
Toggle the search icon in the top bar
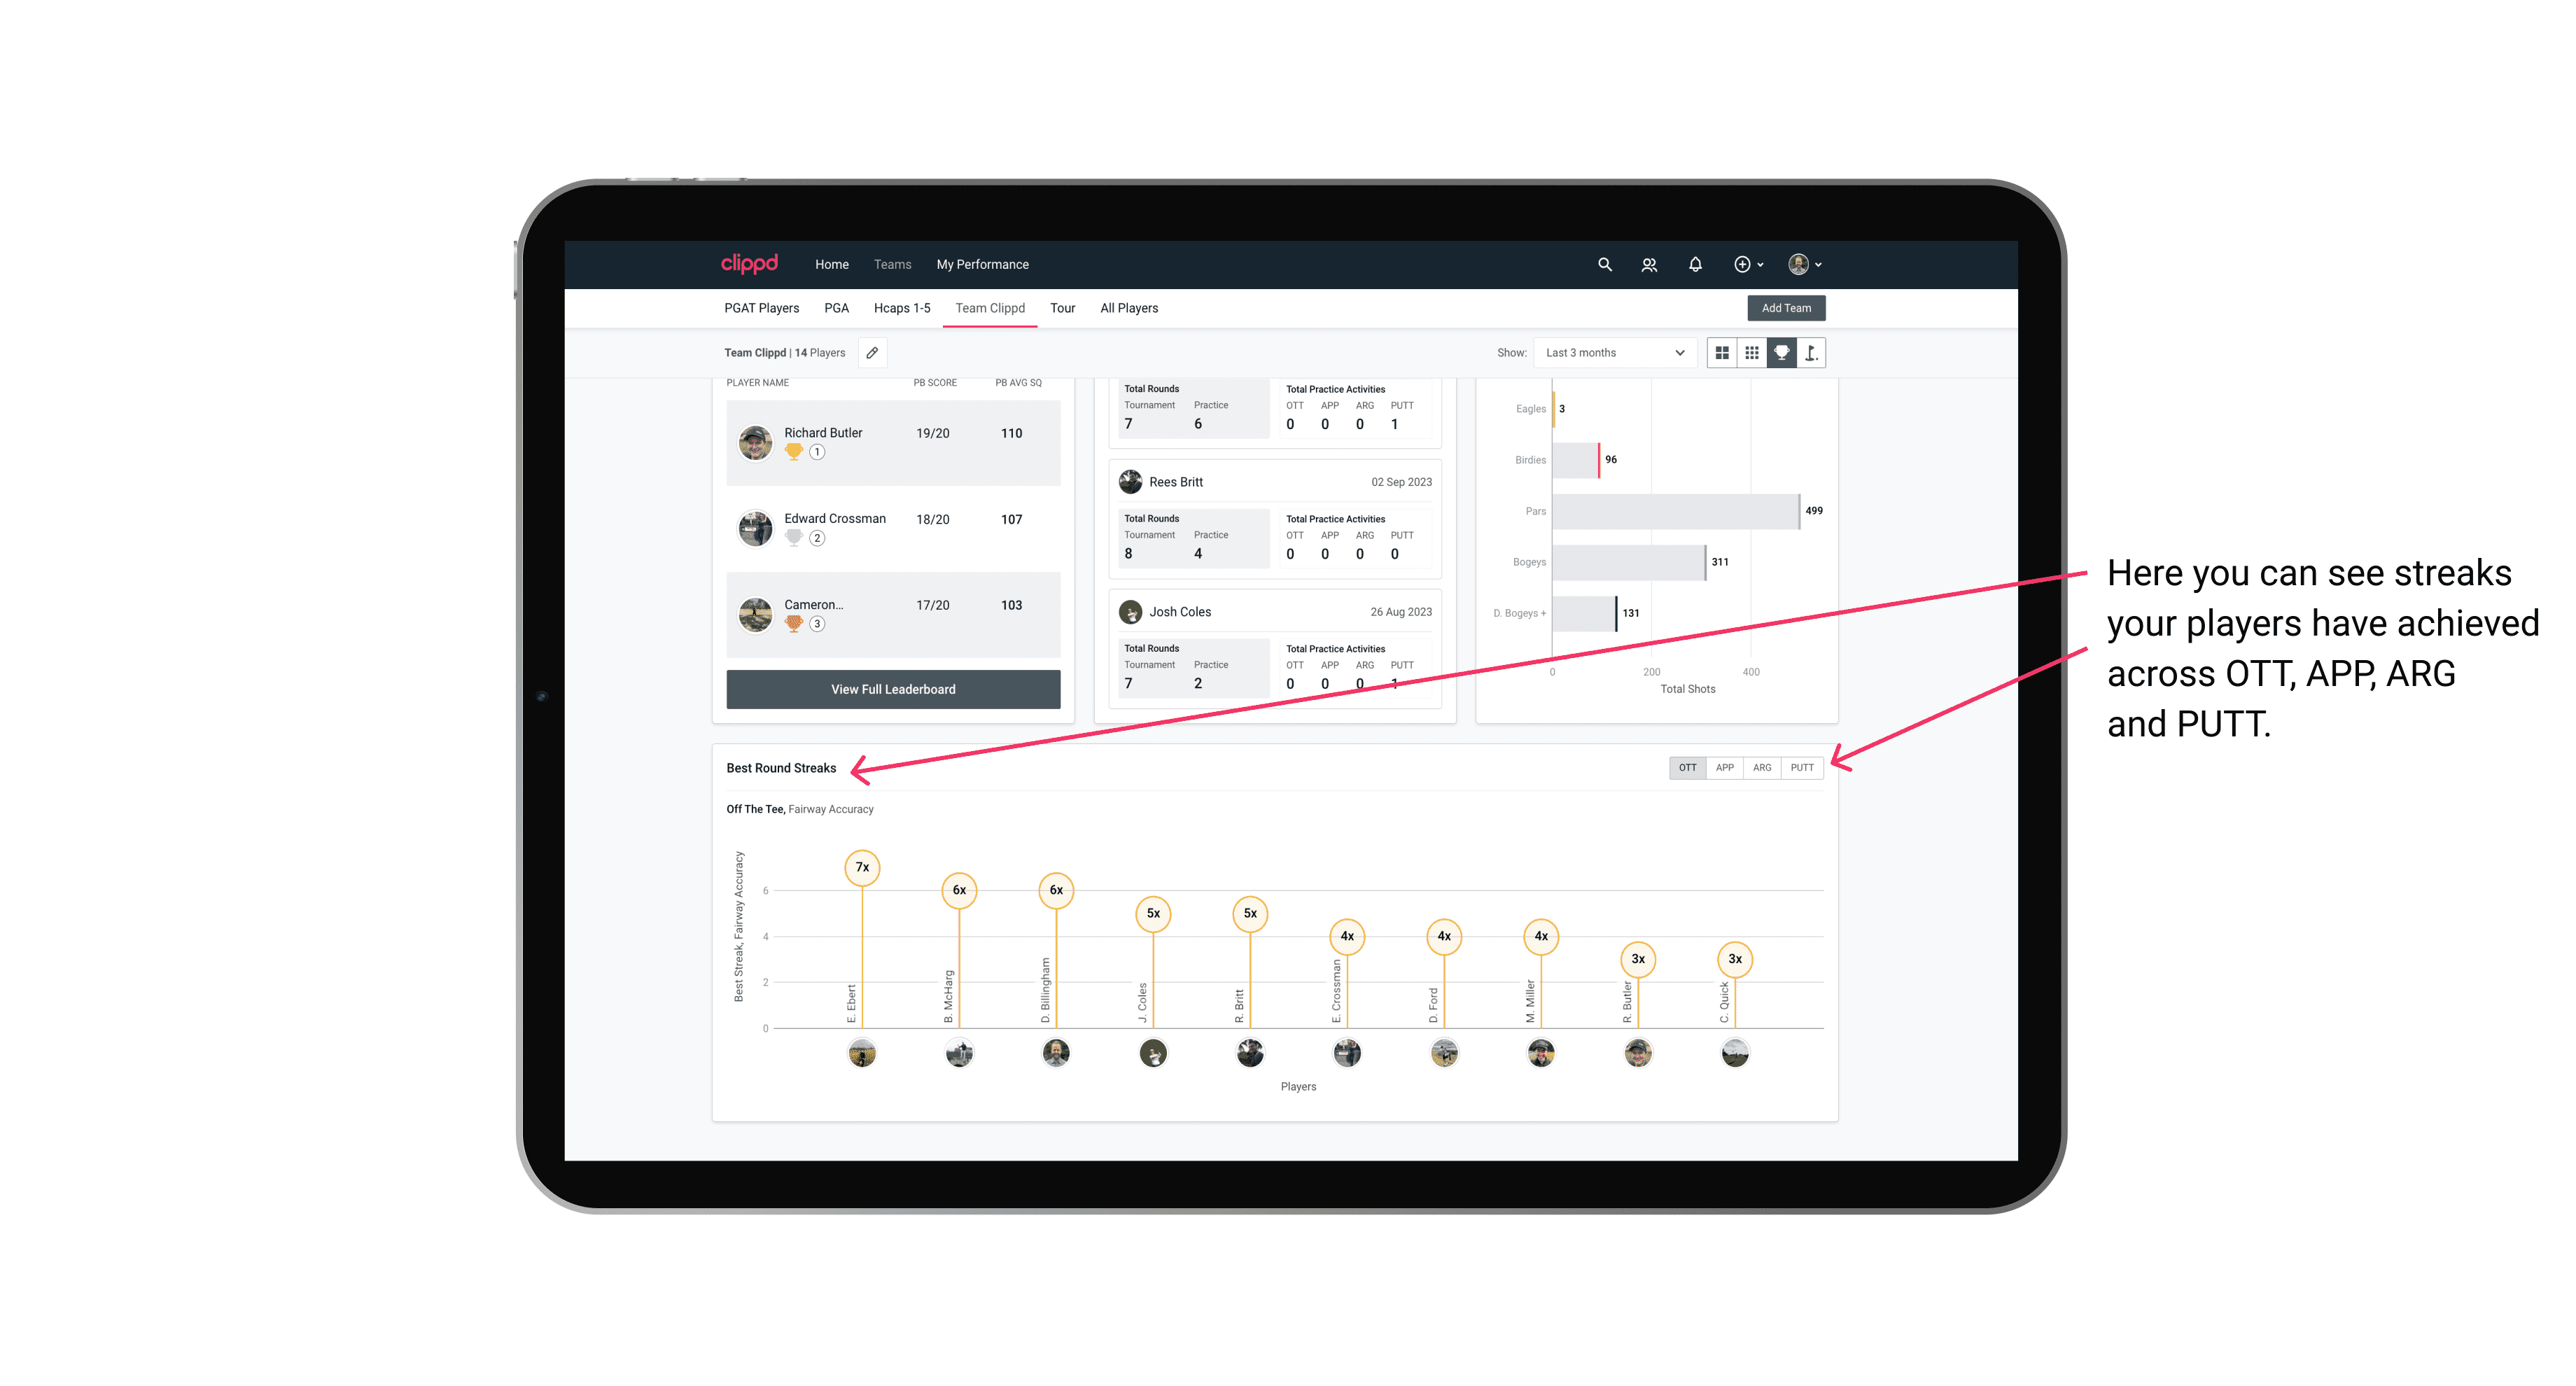click(1604, 265)
